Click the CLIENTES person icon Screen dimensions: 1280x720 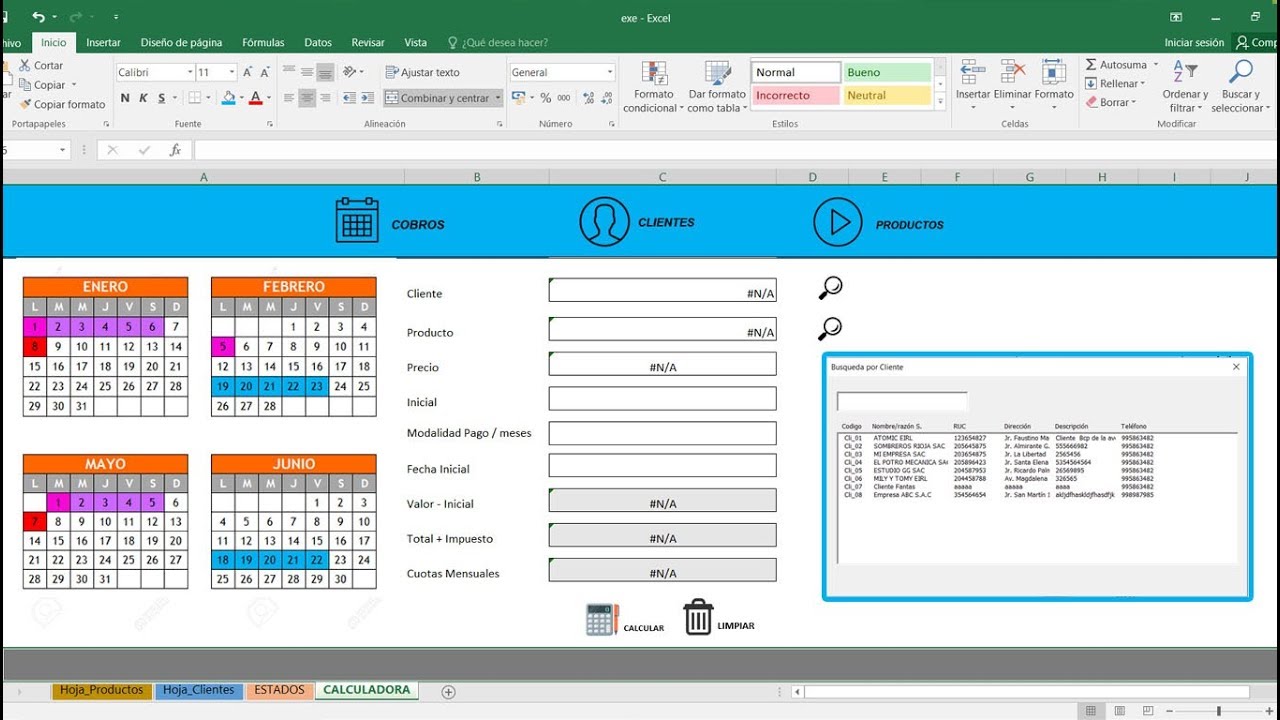(604, 221)
